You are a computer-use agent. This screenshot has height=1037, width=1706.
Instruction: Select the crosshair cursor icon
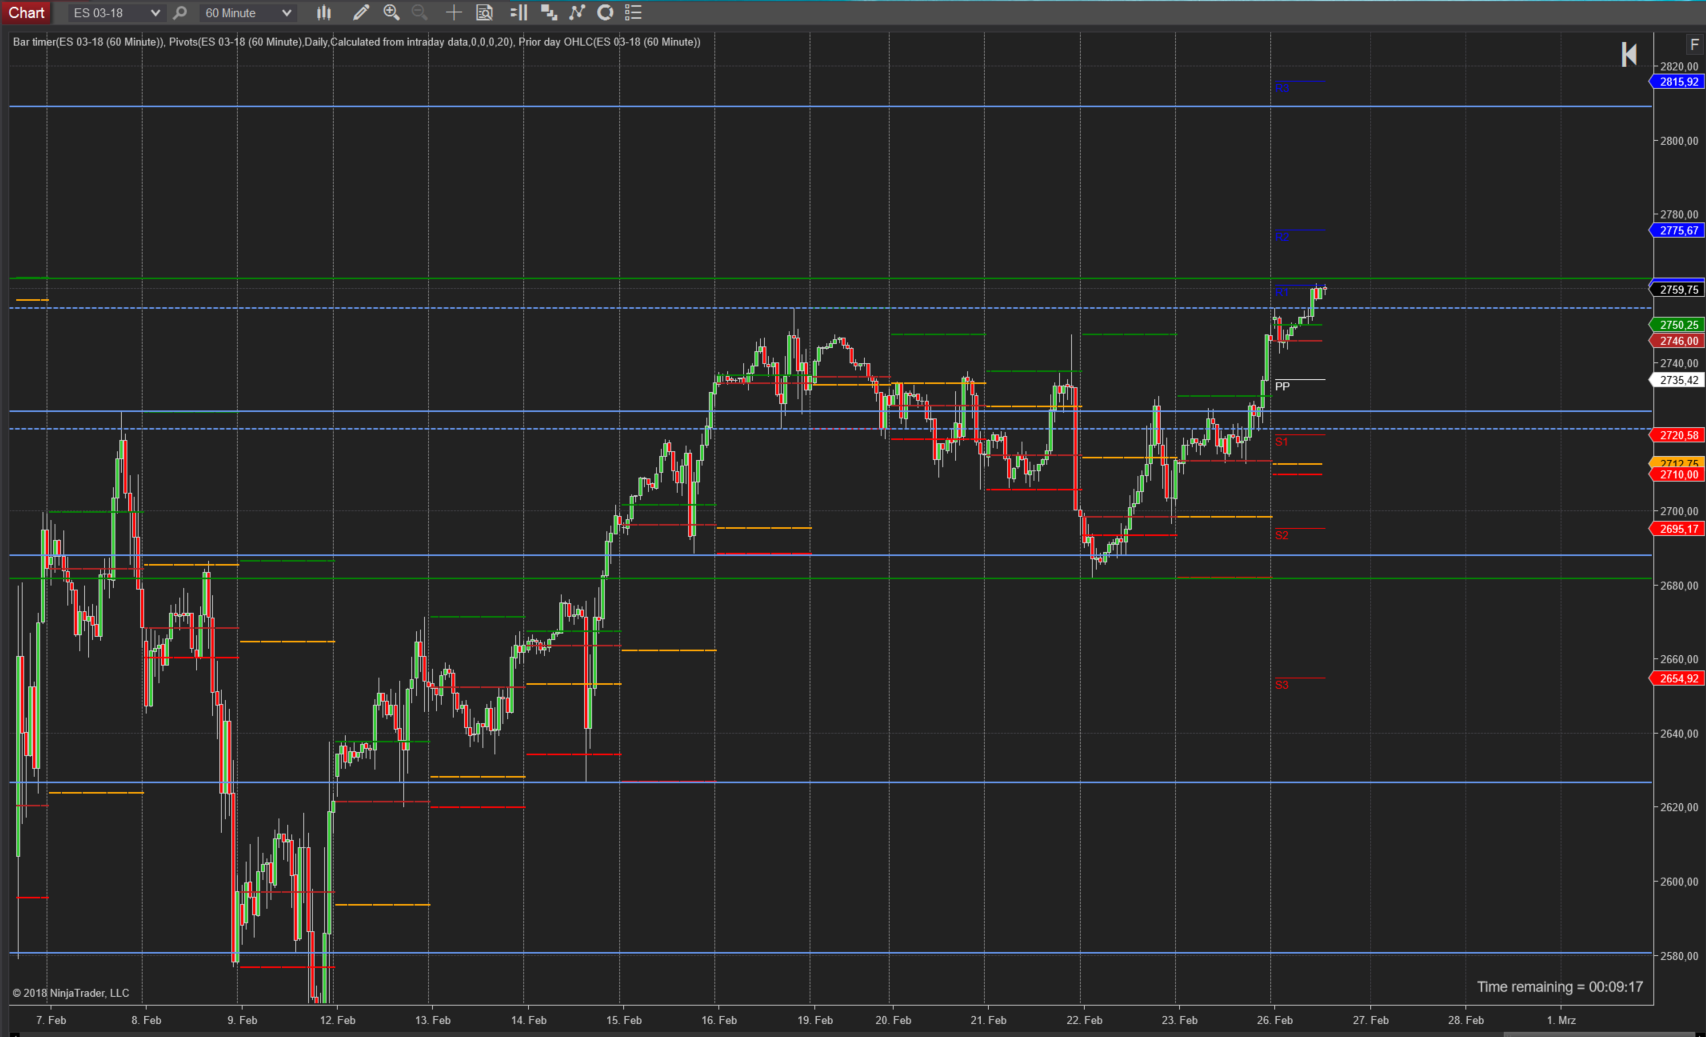point(453,13)
